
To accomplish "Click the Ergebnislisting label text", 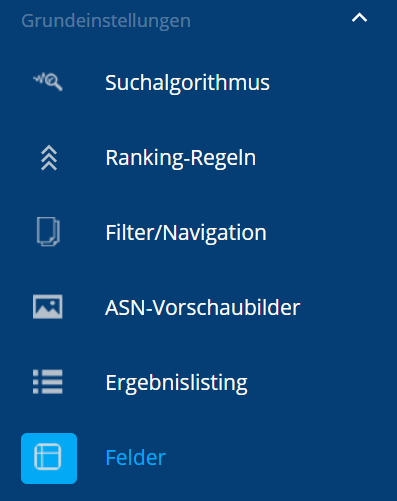I will [x=176, y=383].
